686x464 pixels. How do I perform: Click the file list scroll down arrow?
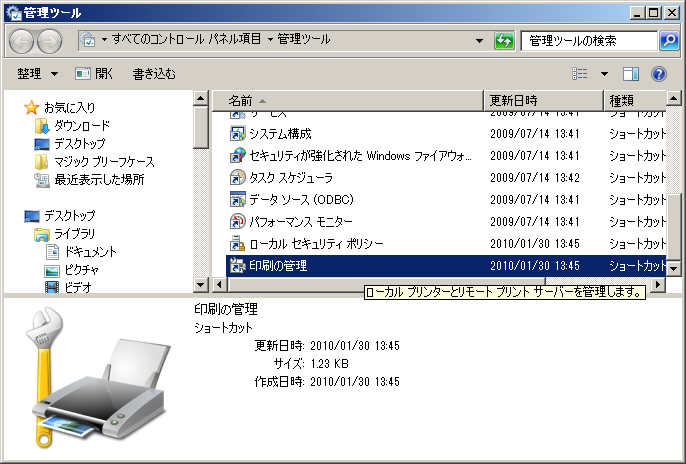click(673, 269)
